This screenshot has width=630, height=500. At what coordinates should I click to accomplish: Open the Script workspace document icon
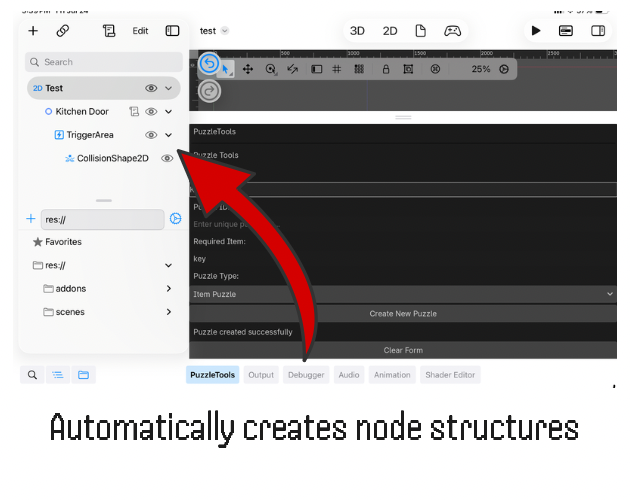pos(420,31)
